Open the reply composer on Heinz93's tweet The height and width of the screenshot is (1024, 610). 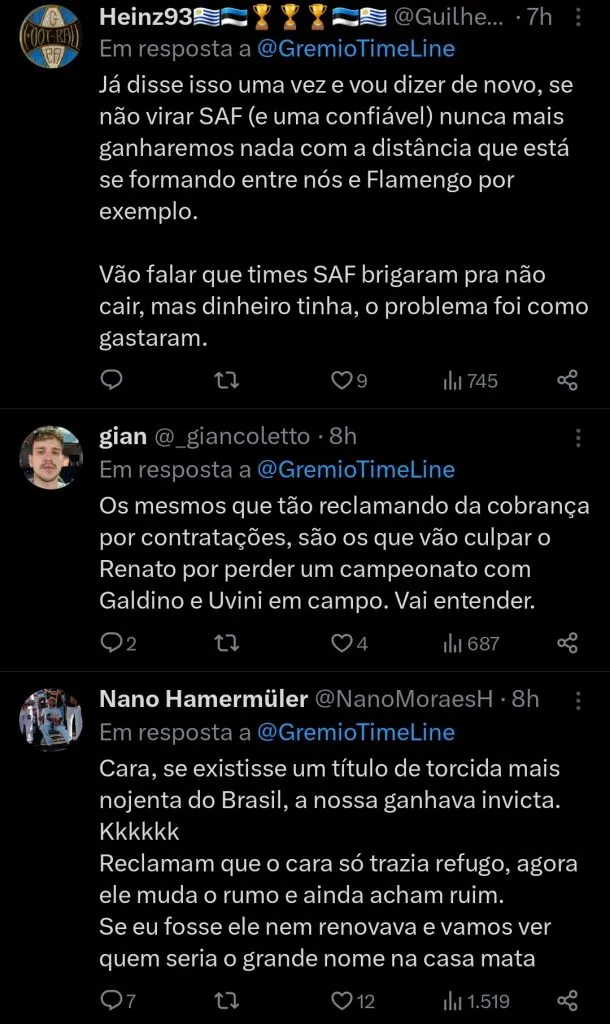pos(111,380)
